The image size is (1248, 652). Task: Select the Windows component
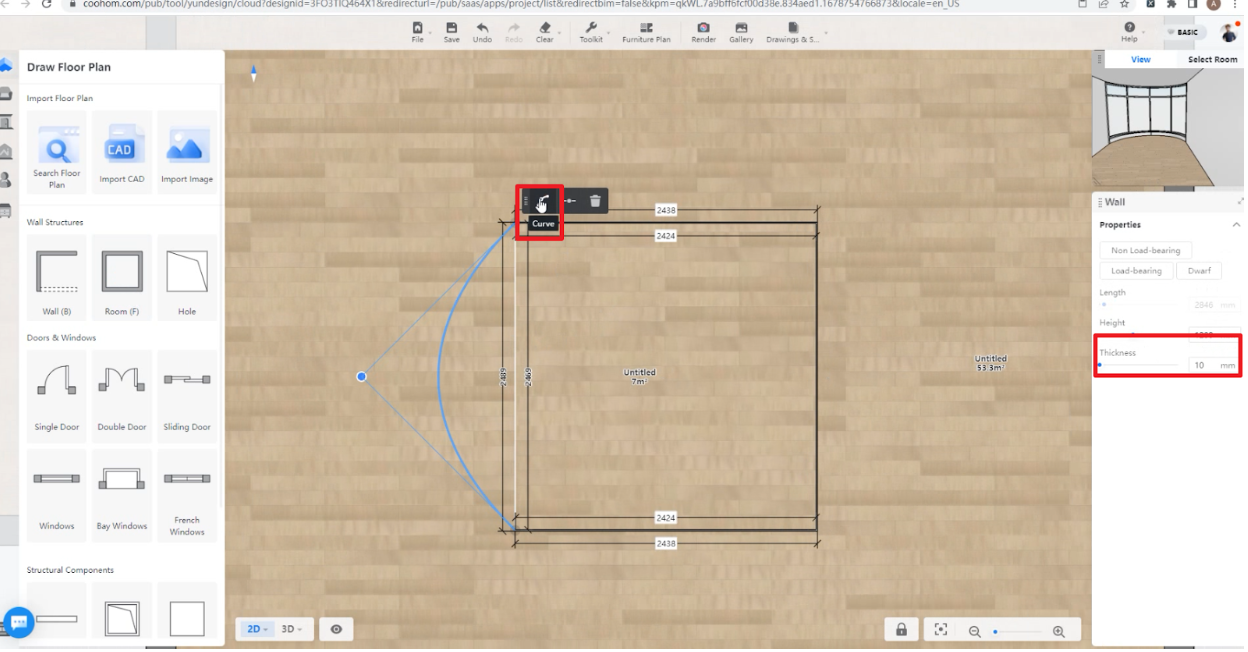click(57, 494)
